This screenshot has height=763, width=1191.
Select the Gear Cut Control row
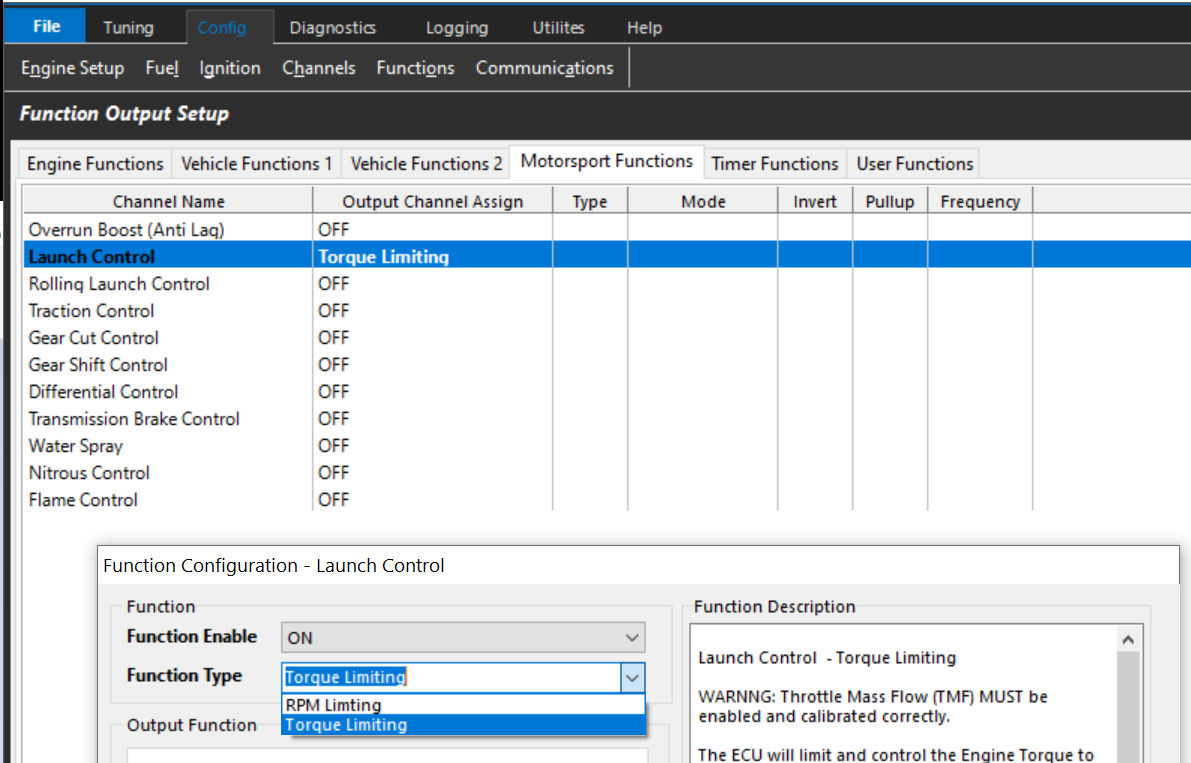607,338
